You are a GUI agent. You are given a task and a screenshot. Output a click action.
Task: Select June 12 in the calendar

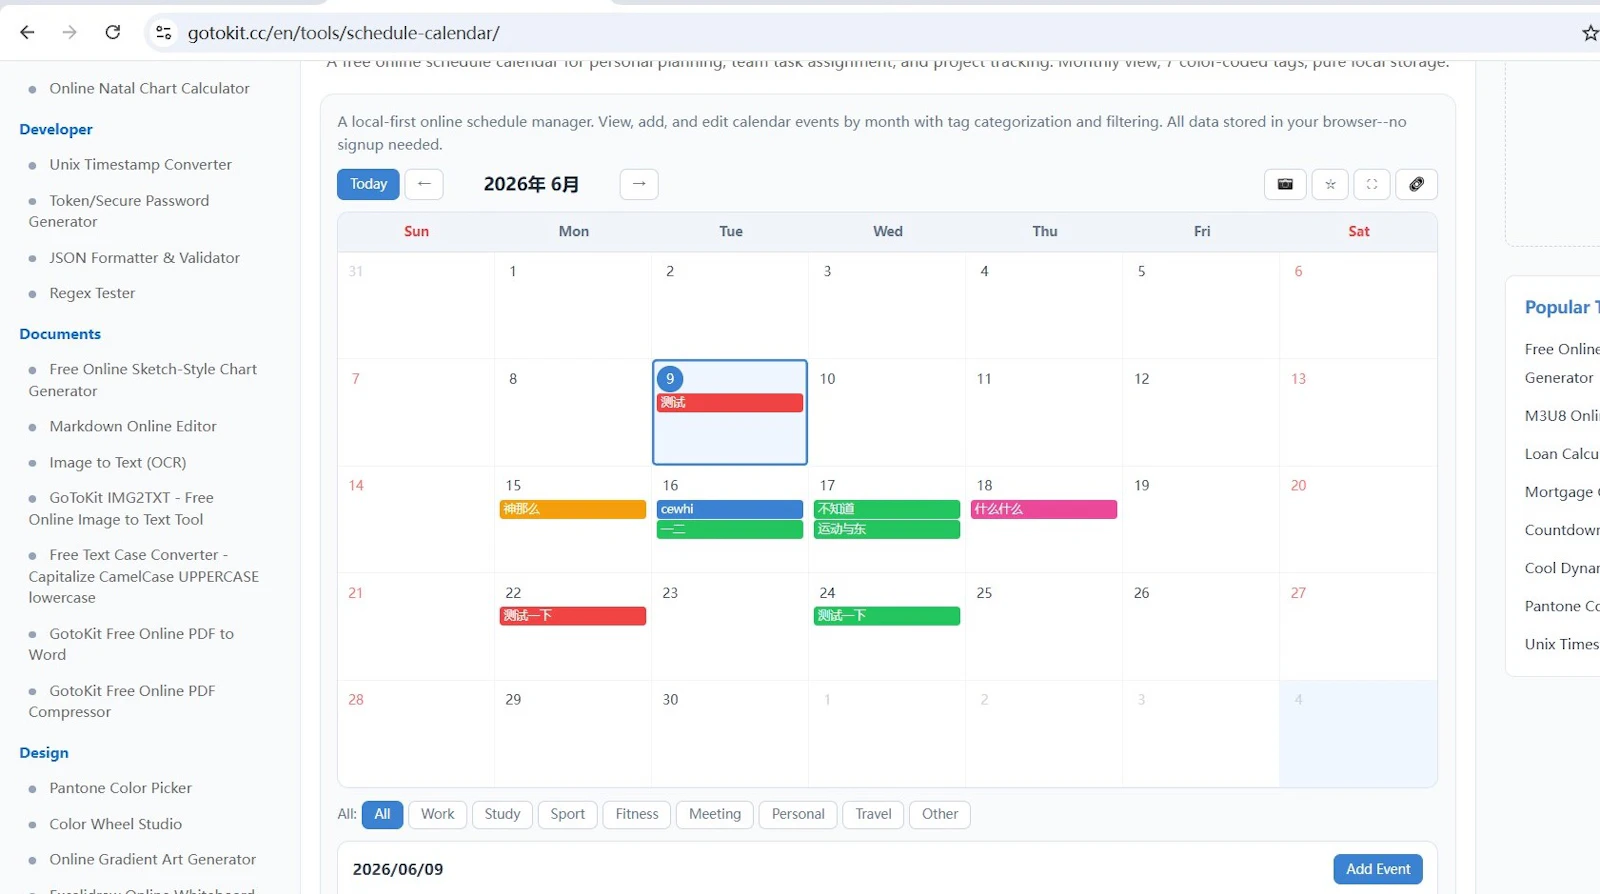coord(1201,412)
